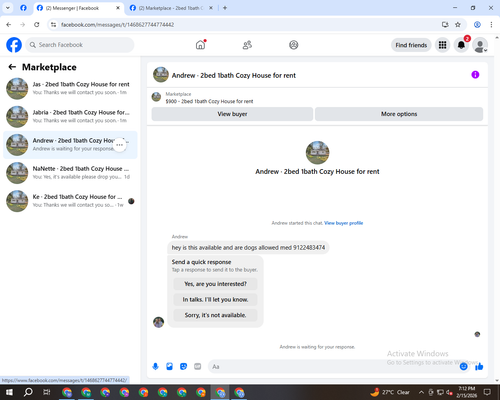Image resolution: width=500 pixels, height=400 pixels.
Task: Switch to the first Facebook browser tab
Action: (x=23, y=8)
